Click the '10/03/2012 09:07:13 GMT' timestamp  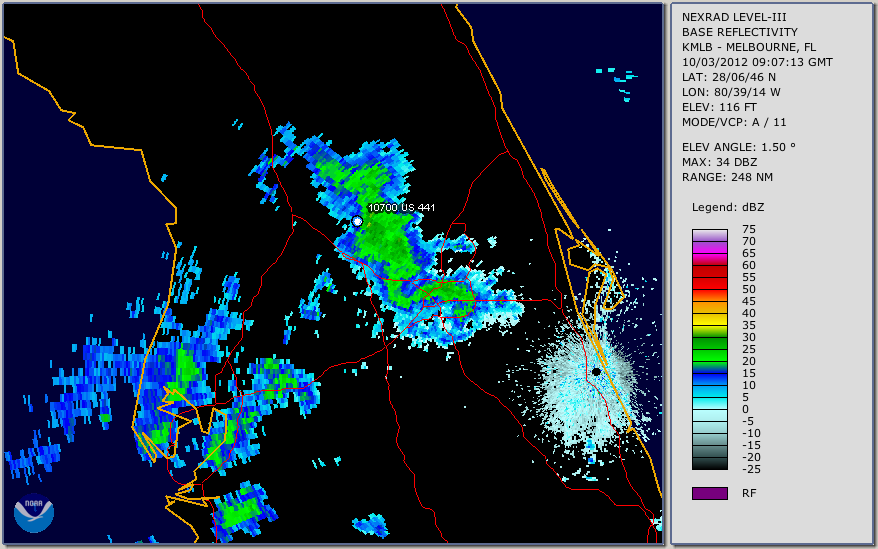click(x=757, y=62)
